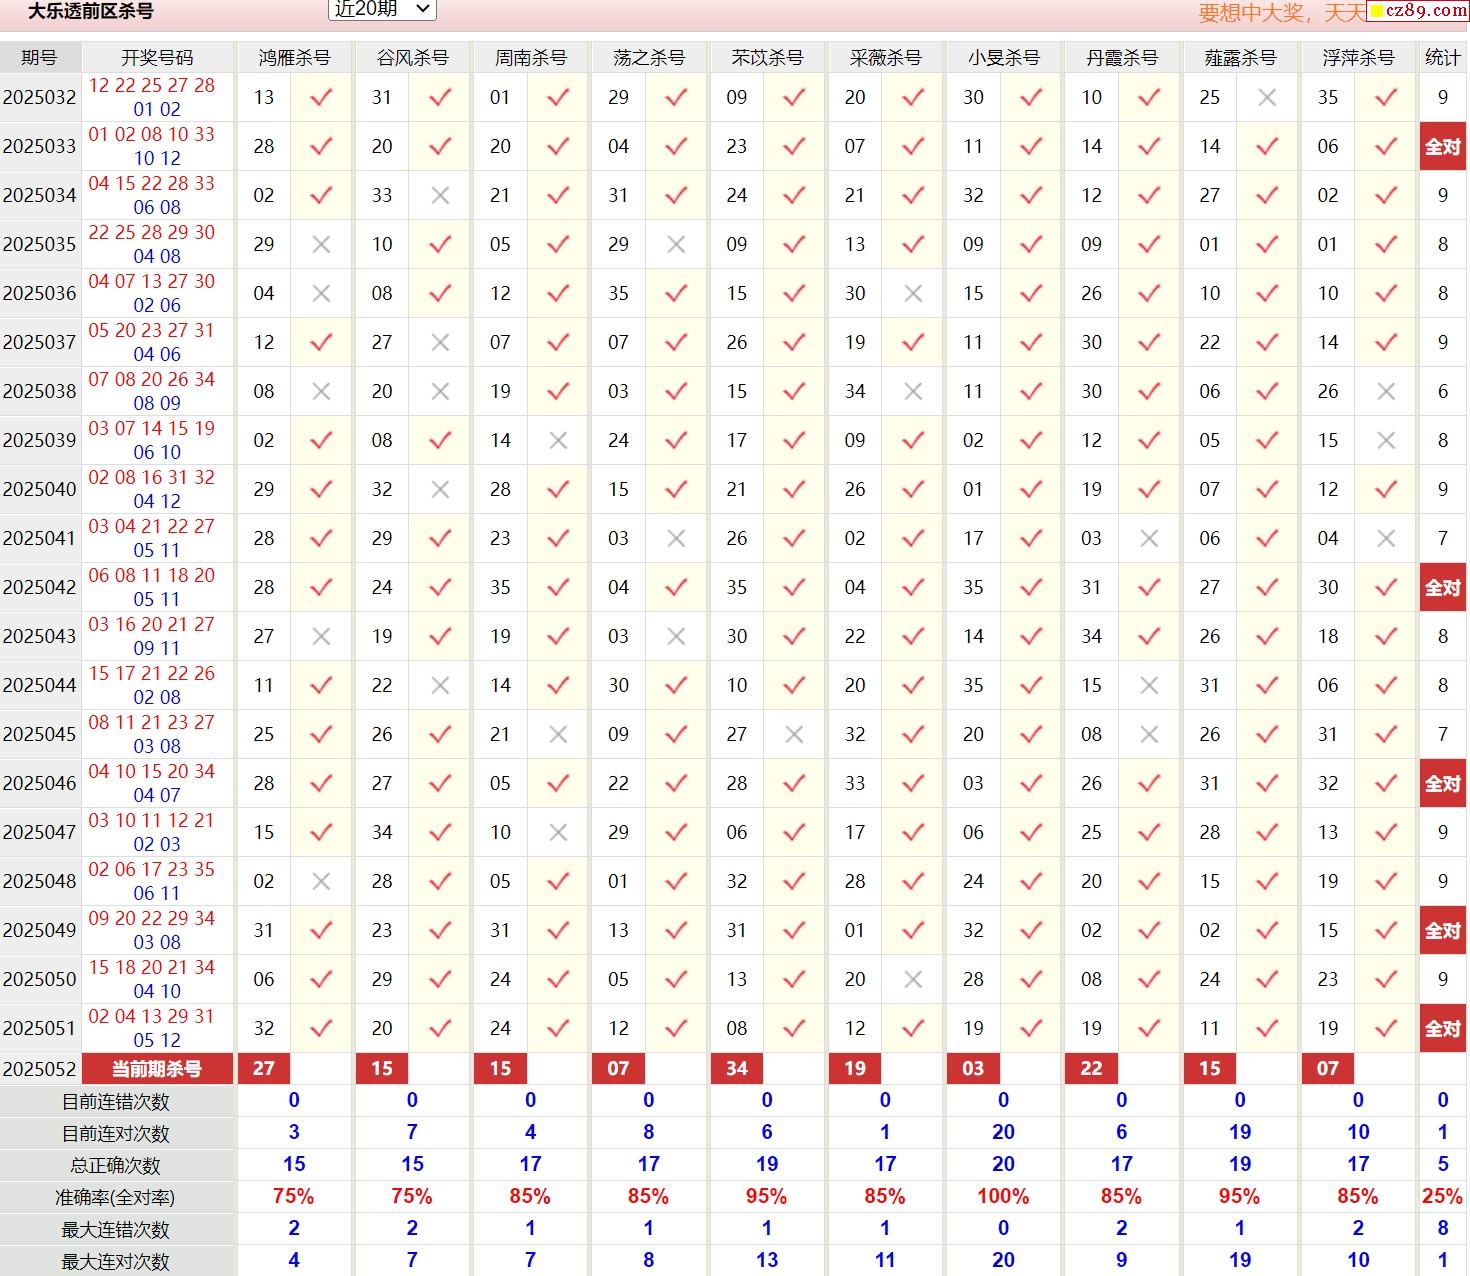
Task: Click the 采薇 gray cross in row 2025036
Action: (x=913, y=294)
